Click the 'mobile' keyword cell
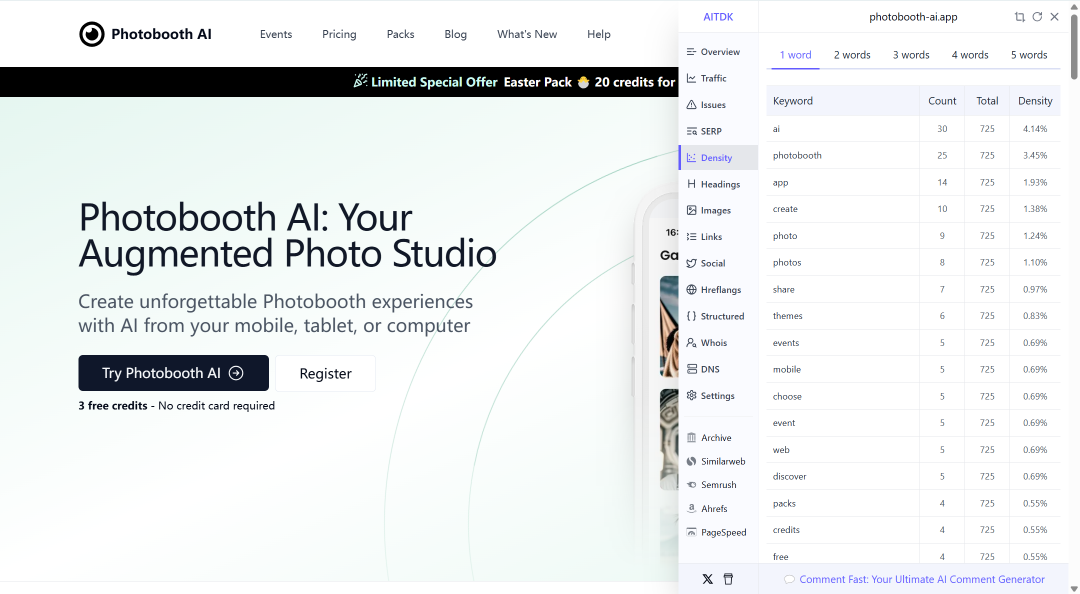This screenshot has width=1080, height=594. pyautogui.click(x=843, y=369)
